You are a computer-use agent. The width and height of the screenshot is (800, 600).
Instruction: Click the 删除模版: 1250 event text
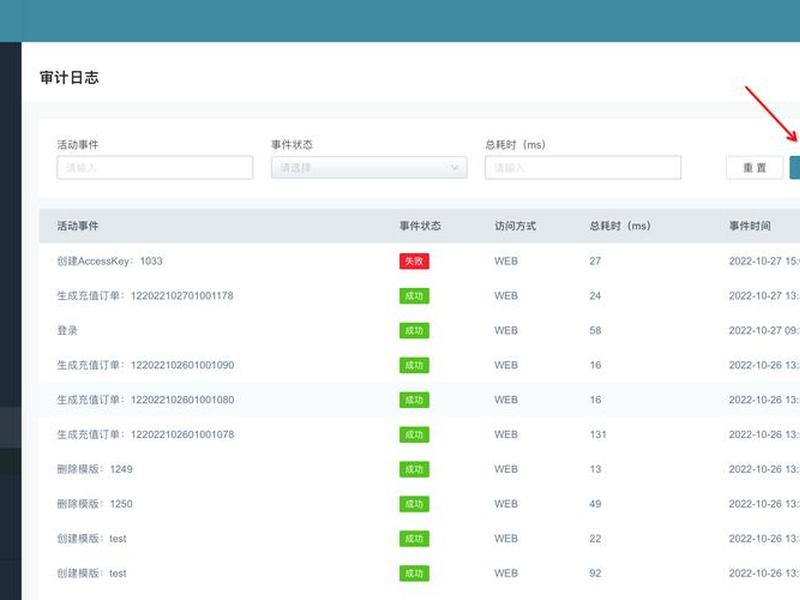94,504
